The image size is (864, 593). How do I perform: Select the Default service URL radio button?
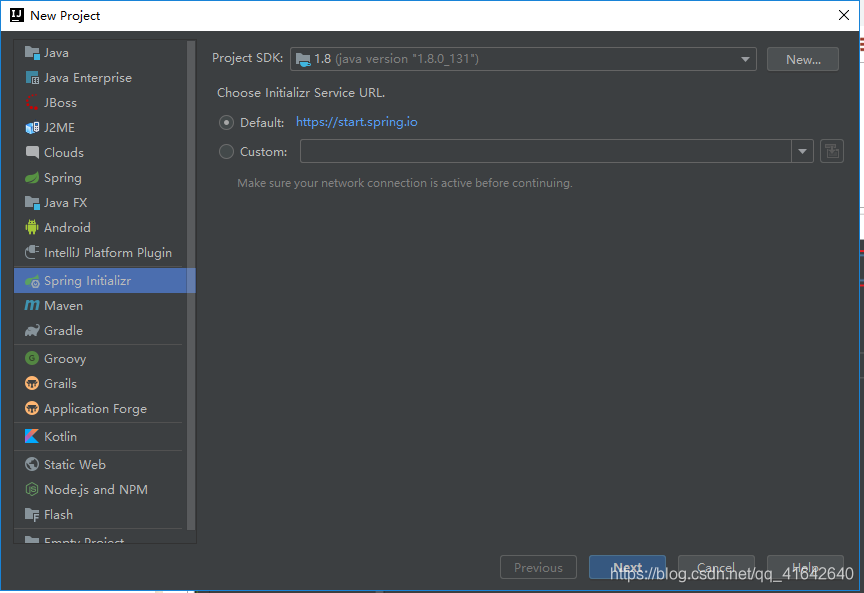pyautogui.click(x=226, y=122)
